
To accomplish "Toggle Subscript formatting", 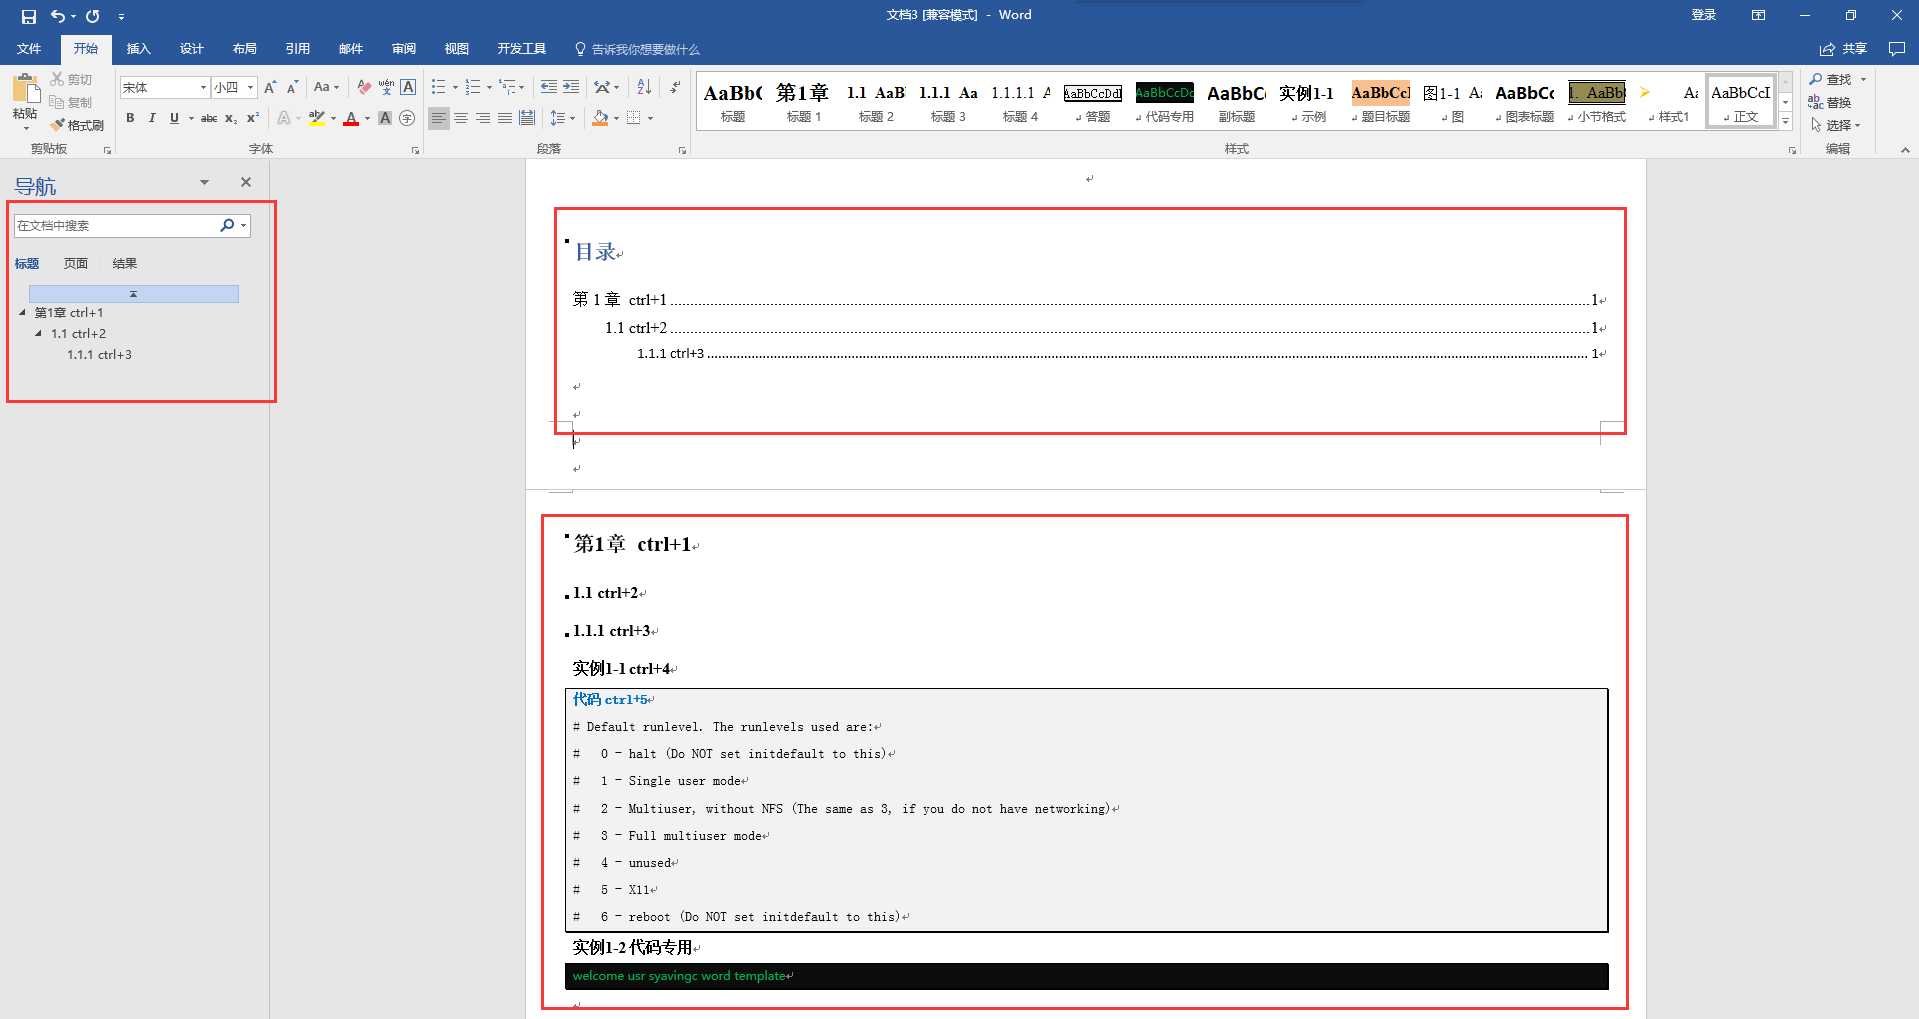I will 231,118.
